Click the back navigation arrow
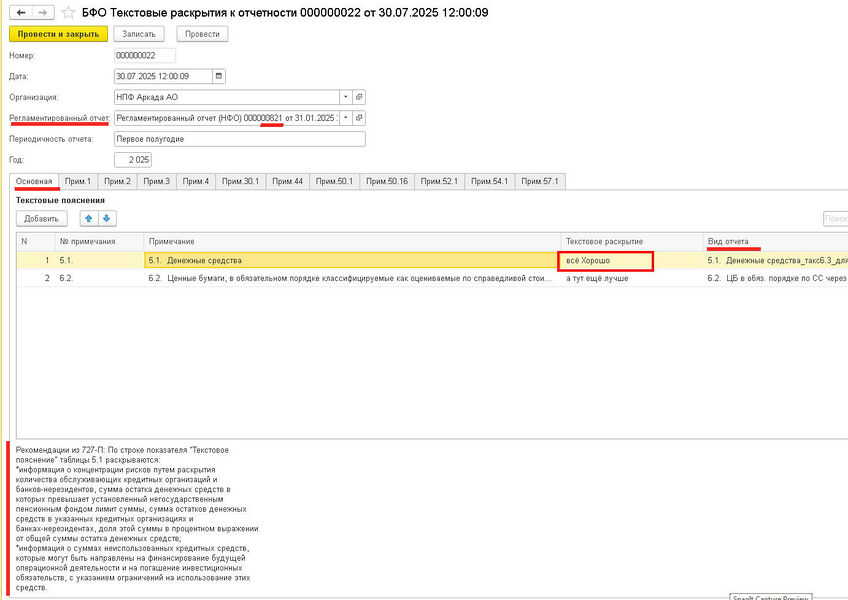This screenshot has width=848, height=600. 18,12
